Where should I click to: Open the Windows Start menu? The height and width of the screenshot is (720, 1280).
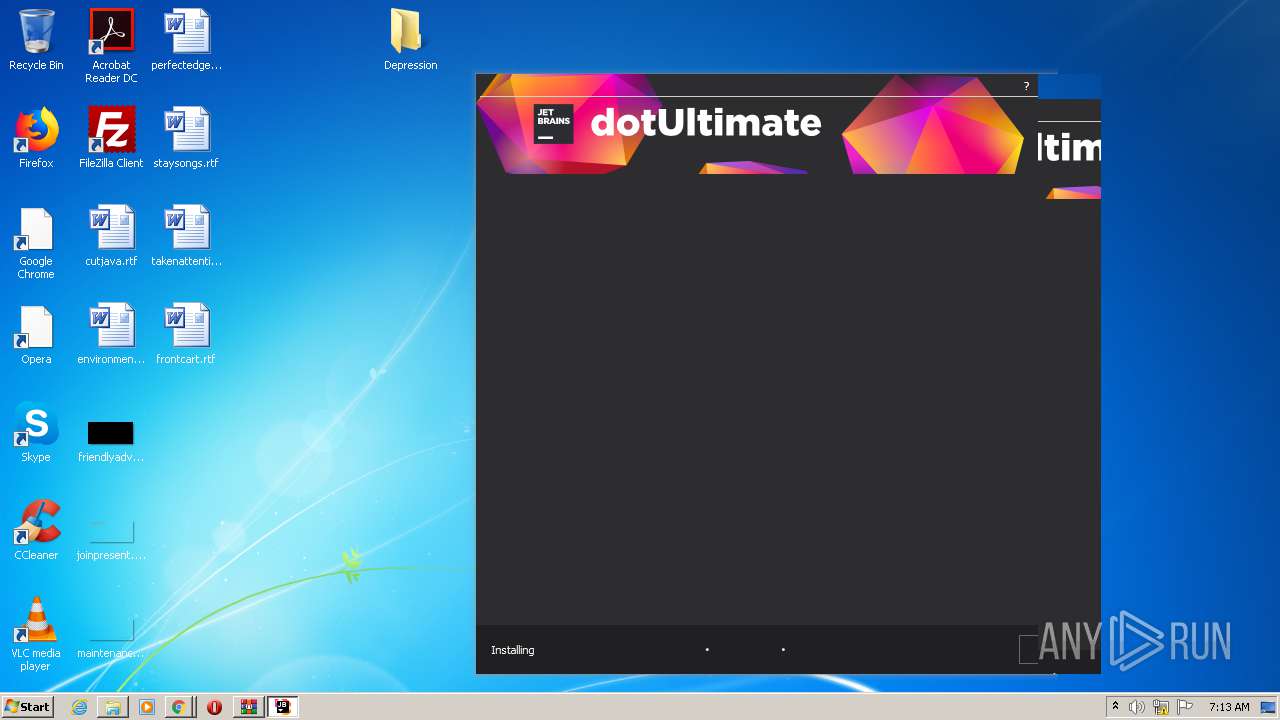point(27,707)
